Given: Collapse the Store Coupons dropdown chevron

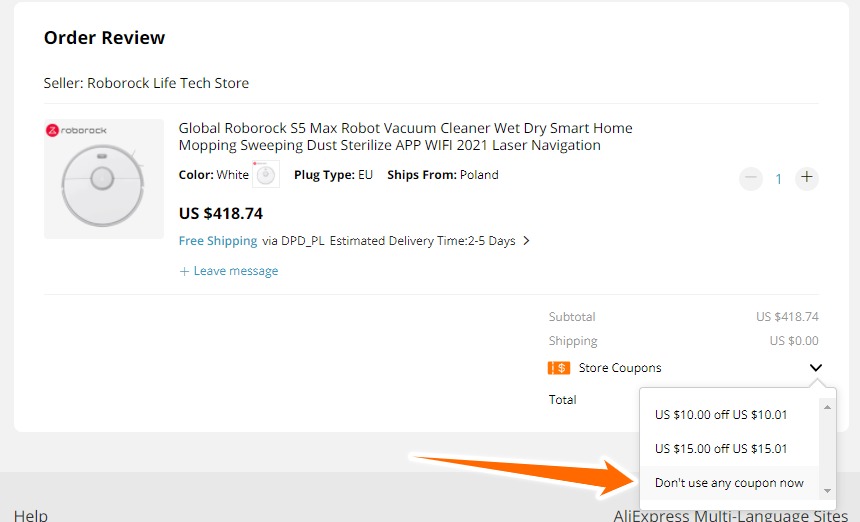Looking at the screenshot, I should [x=816, y=368].
